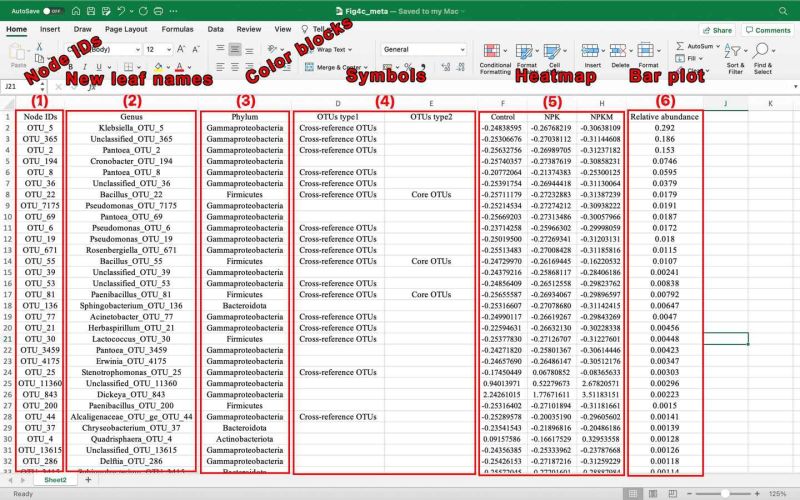Click the Conditional Formatting icon
The image size is (800, 500).
pos(492,51)
